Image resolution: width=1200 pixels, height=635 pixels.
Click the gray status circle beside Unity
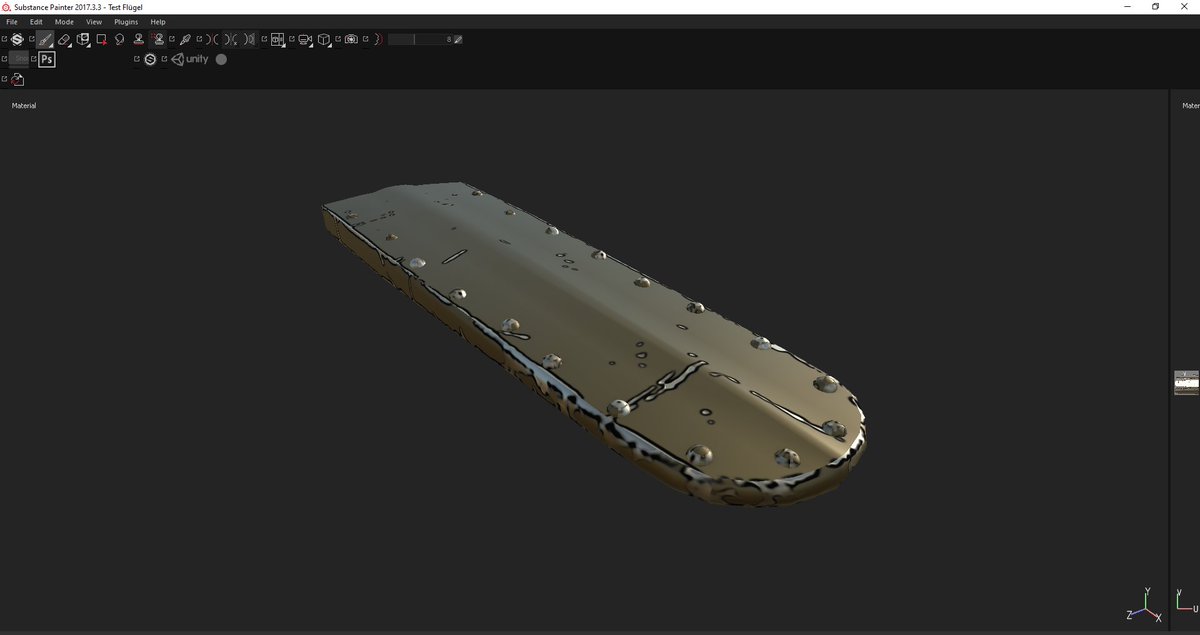[x=221, y=59]
